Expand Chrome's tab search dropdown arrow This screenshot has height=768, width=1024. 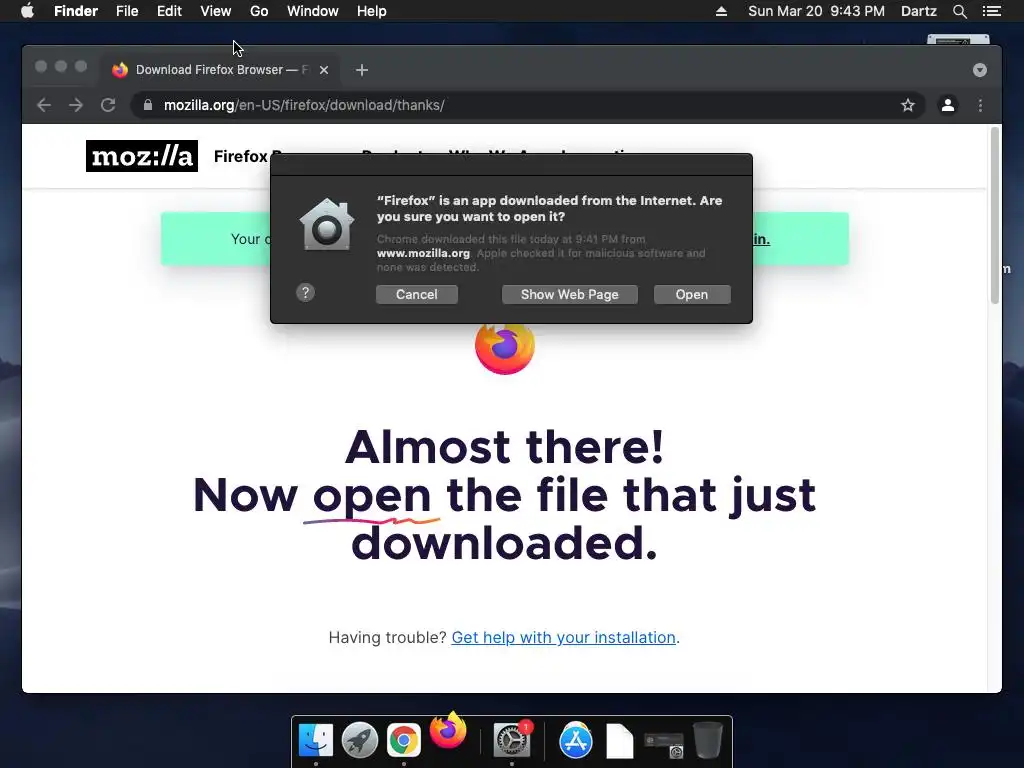(x=980, y=70)
